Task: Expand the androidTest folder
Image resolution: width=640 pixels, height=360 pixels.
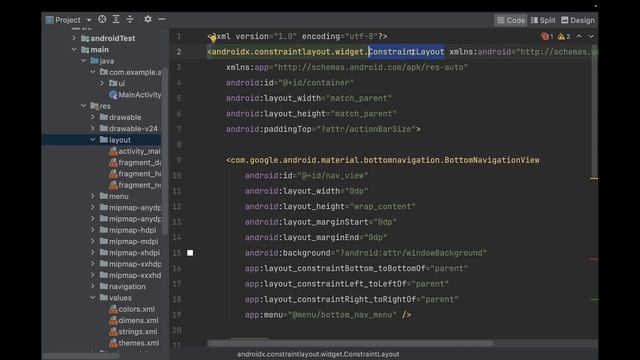Action: click(x=74, y=38)
